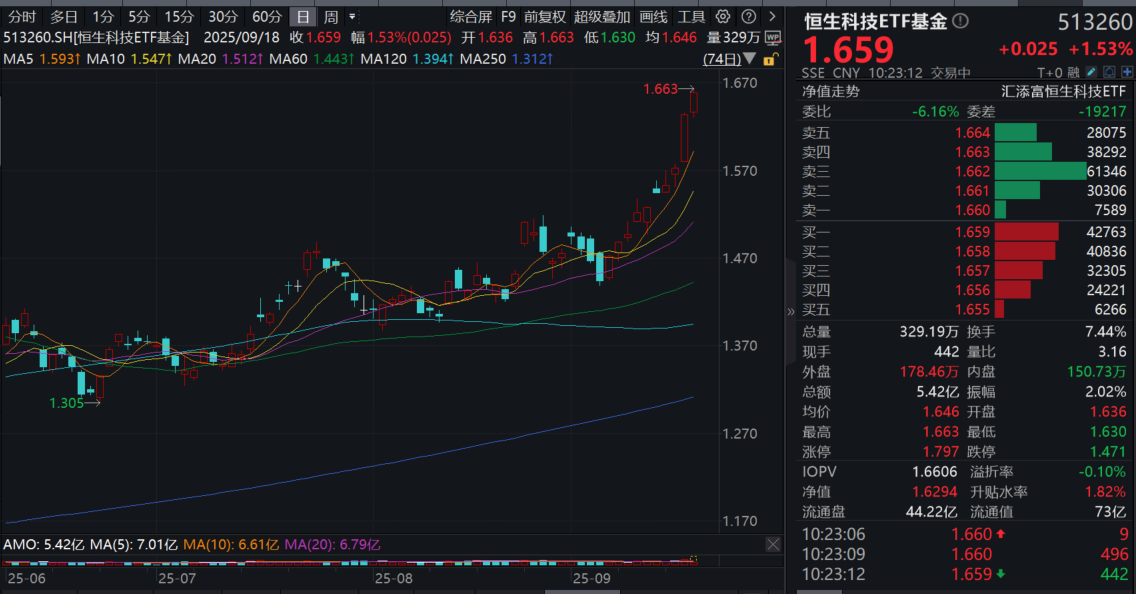
Task: Open the 超级叠加 overlay option
Action: tap(602, 16)
